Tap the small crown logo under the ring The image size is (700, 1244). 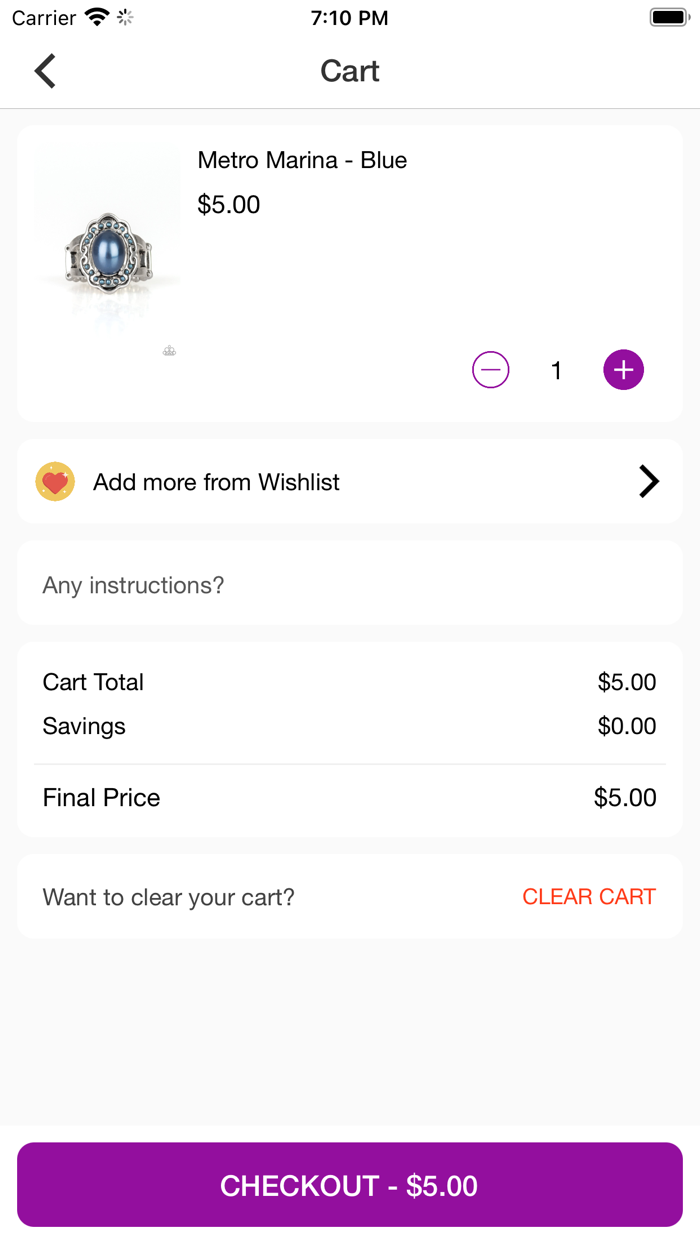tap(169, 351)
